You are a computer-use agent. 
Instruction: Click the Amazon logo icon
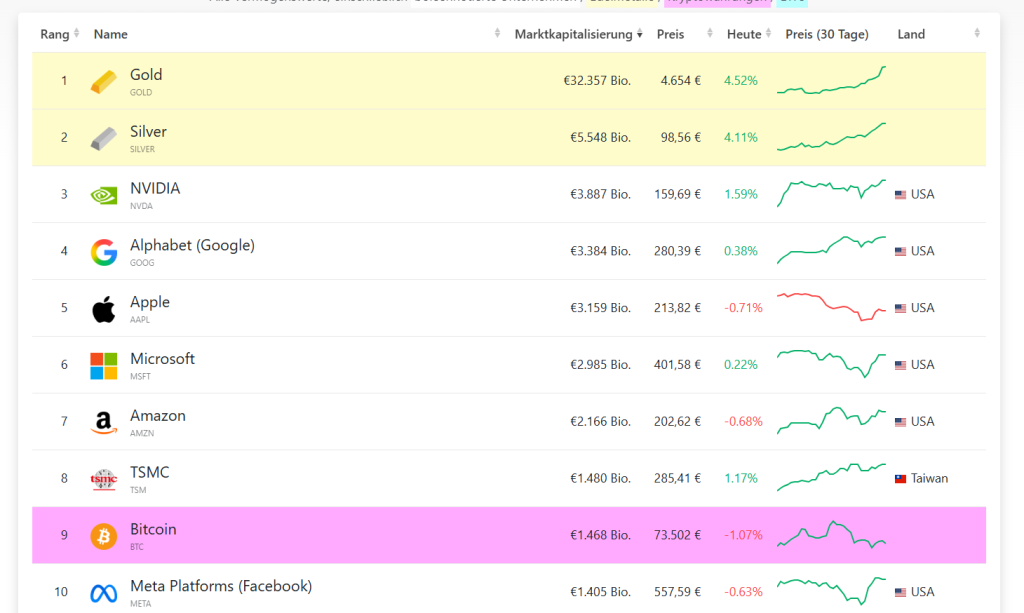pos(104,423)
